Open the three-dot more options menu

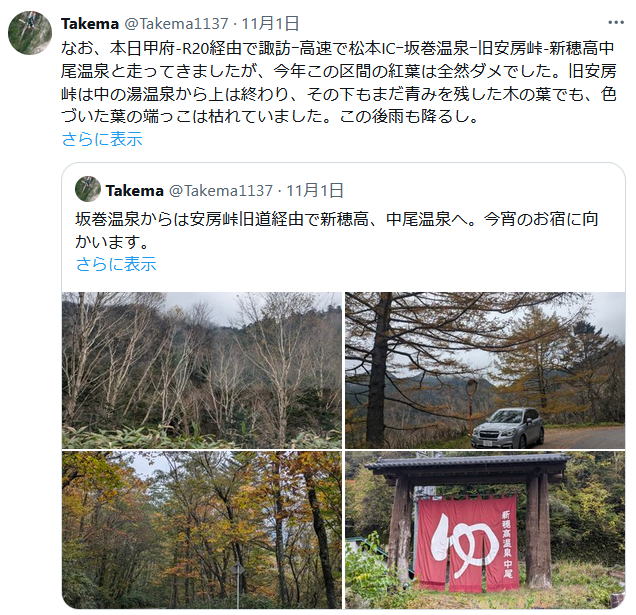tap(616, 23)
